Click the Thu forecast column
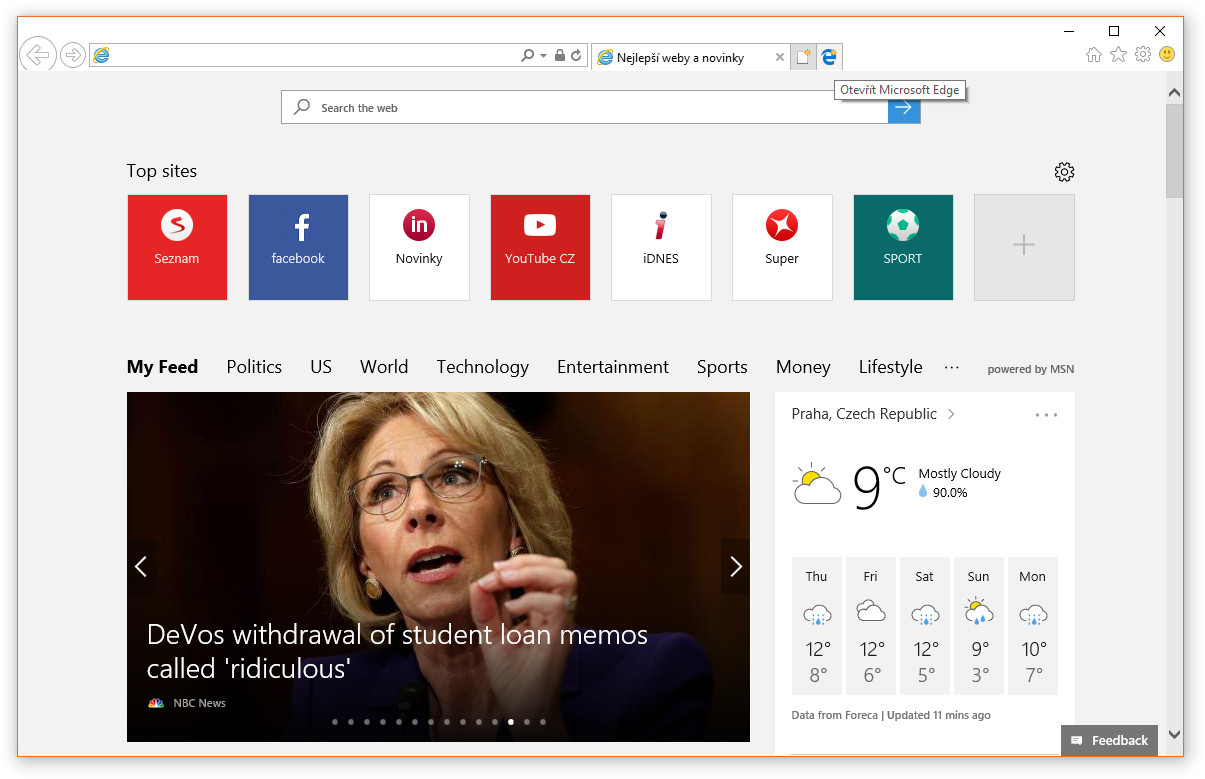1205x779 pixels. (817, 626)
